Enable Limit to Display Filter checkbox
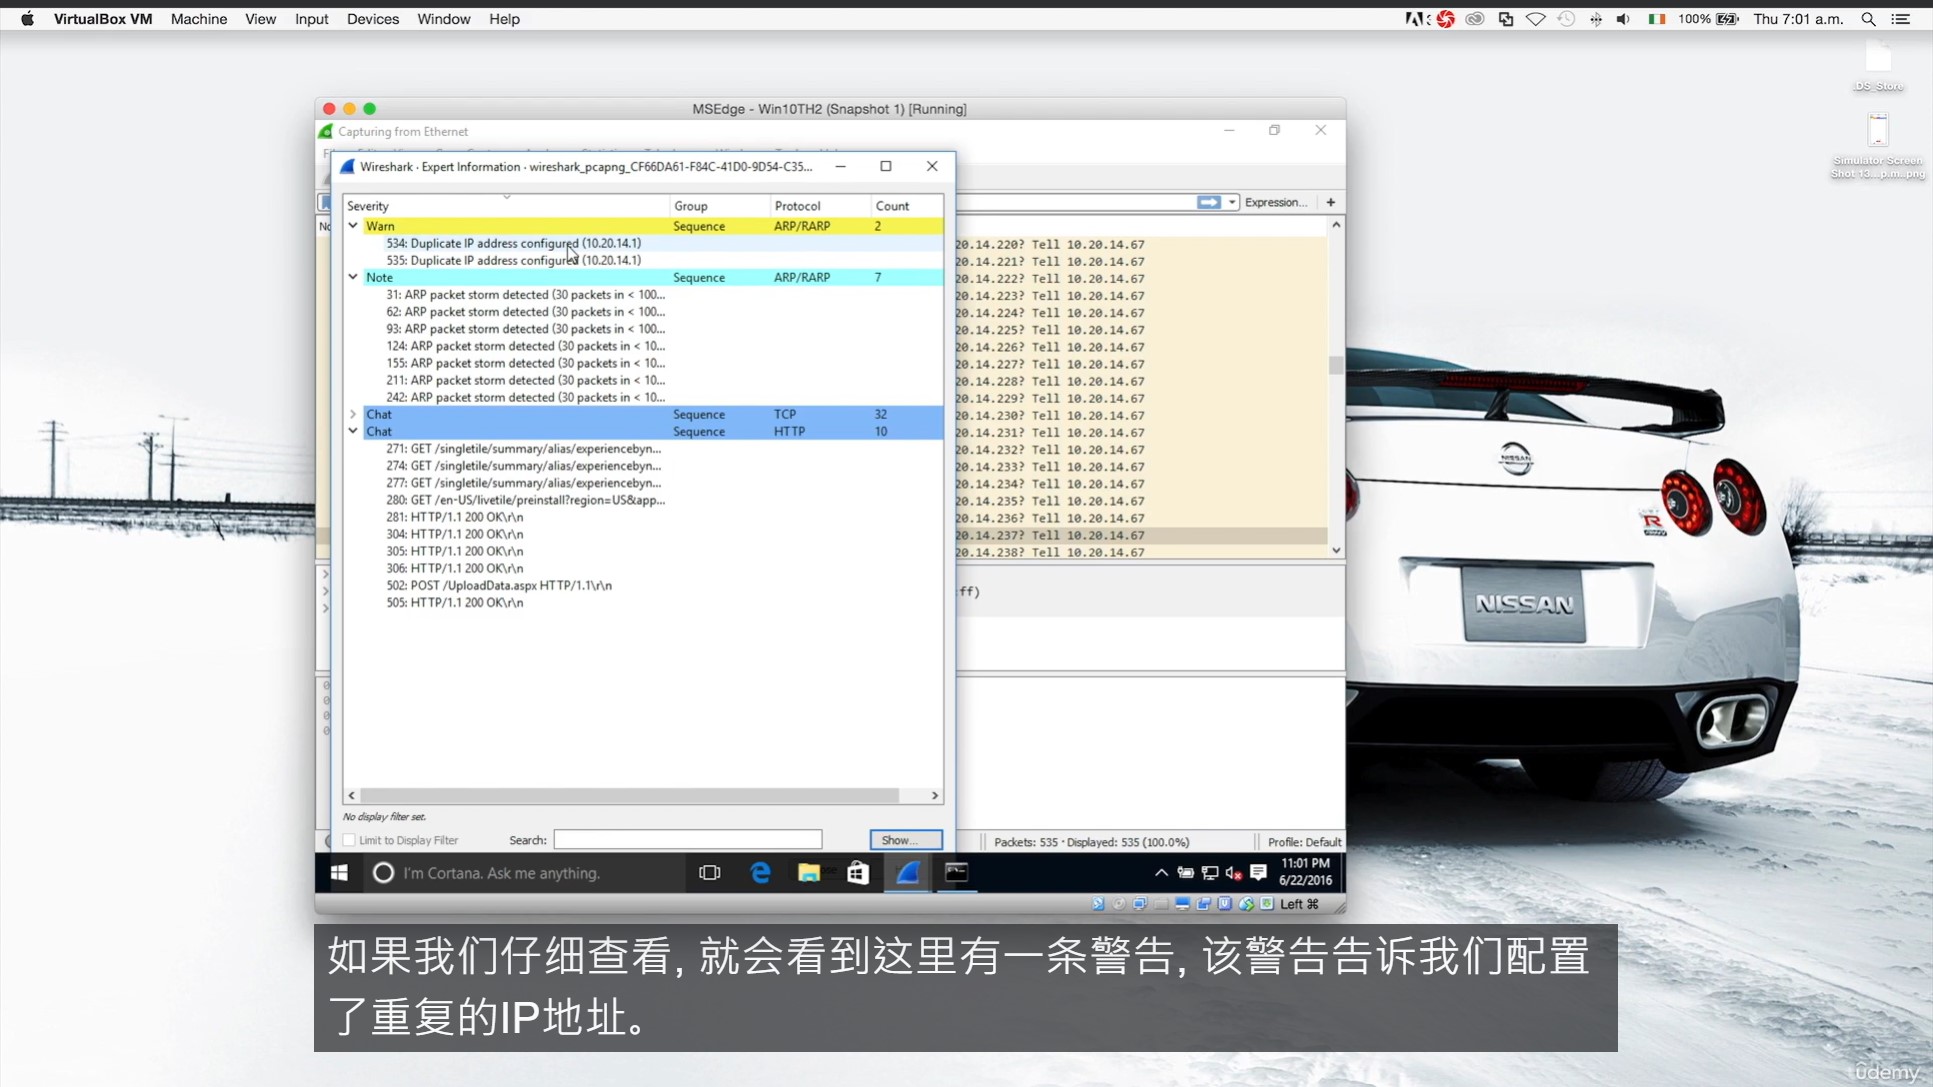The height and width of the screenshot is (1087, 1933). [x=350, y=841]
